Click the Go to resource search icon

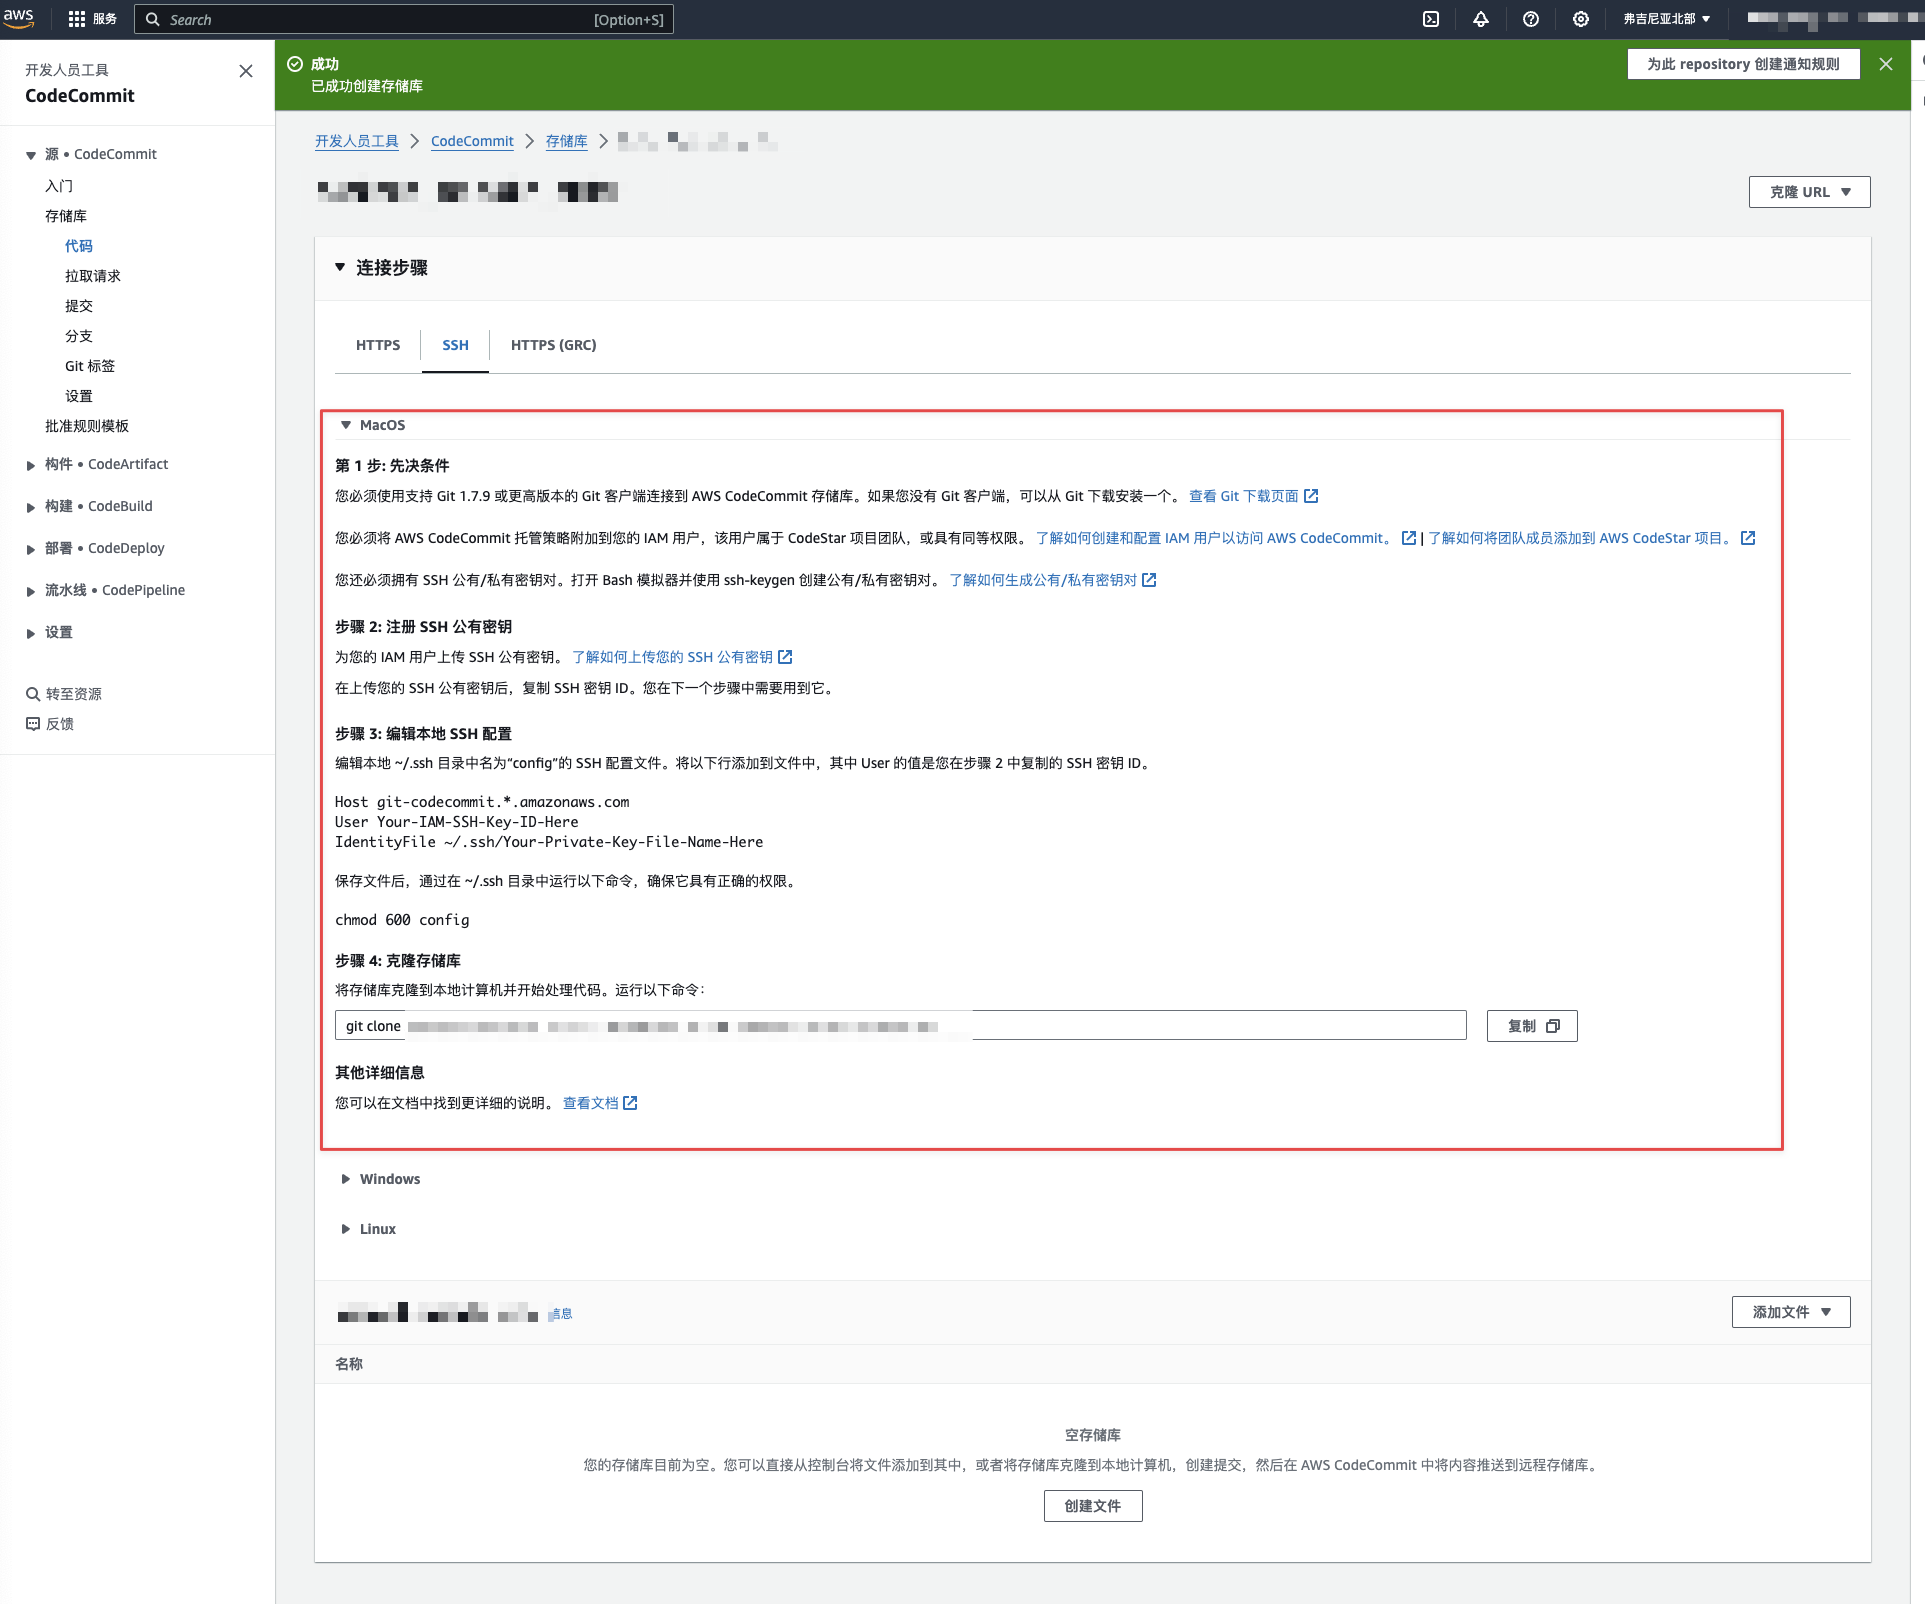(x=33, y=694)
